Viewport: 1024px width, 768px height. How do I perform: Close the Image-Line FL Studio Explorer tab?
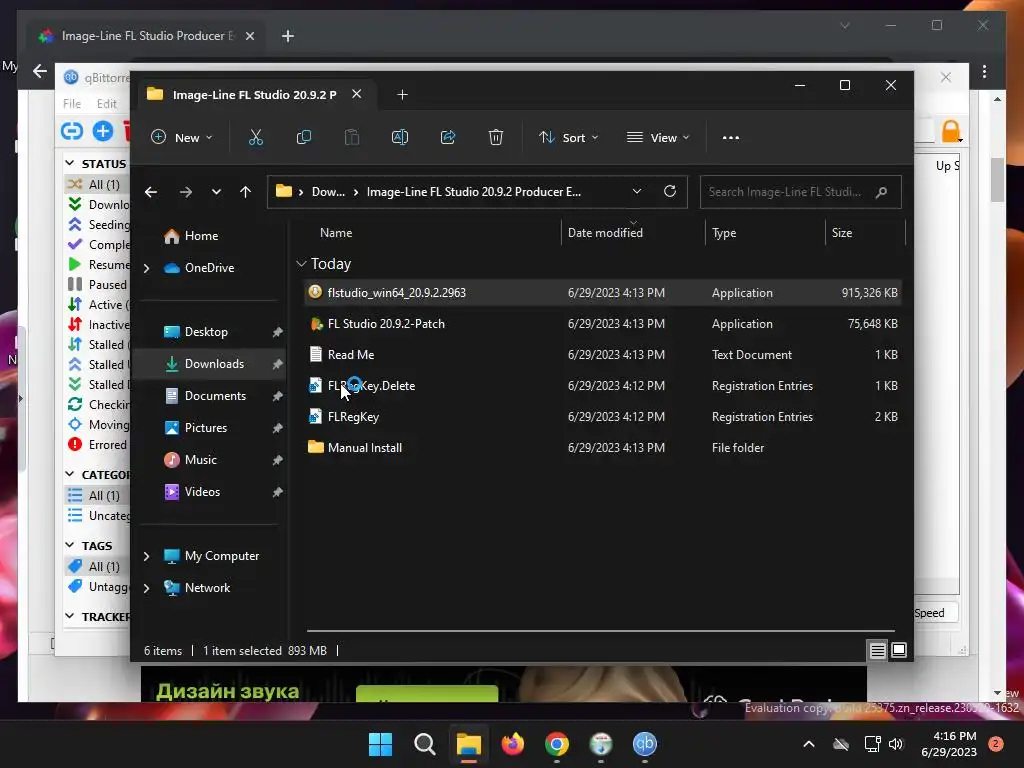tap(357, 94)
